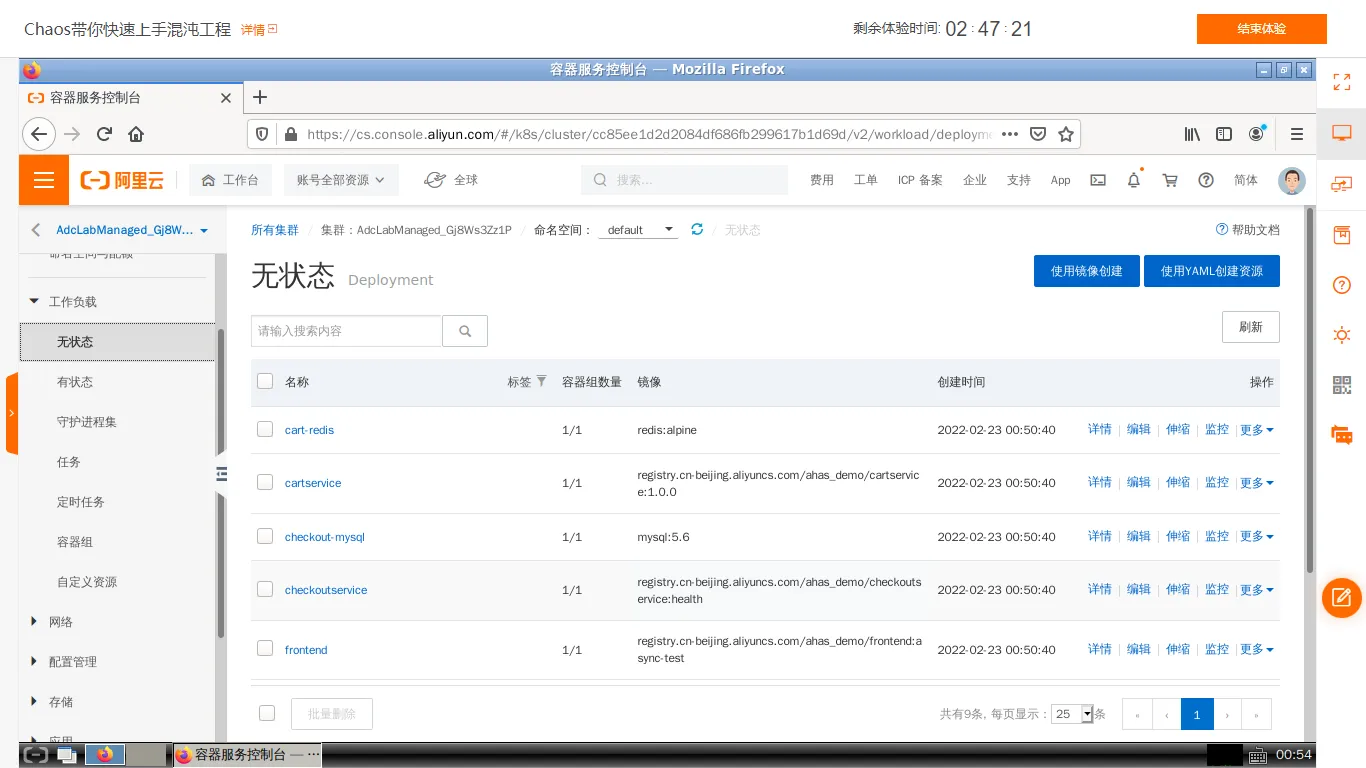Refresh namespace with the circular arrow icon

click(697, 229)
